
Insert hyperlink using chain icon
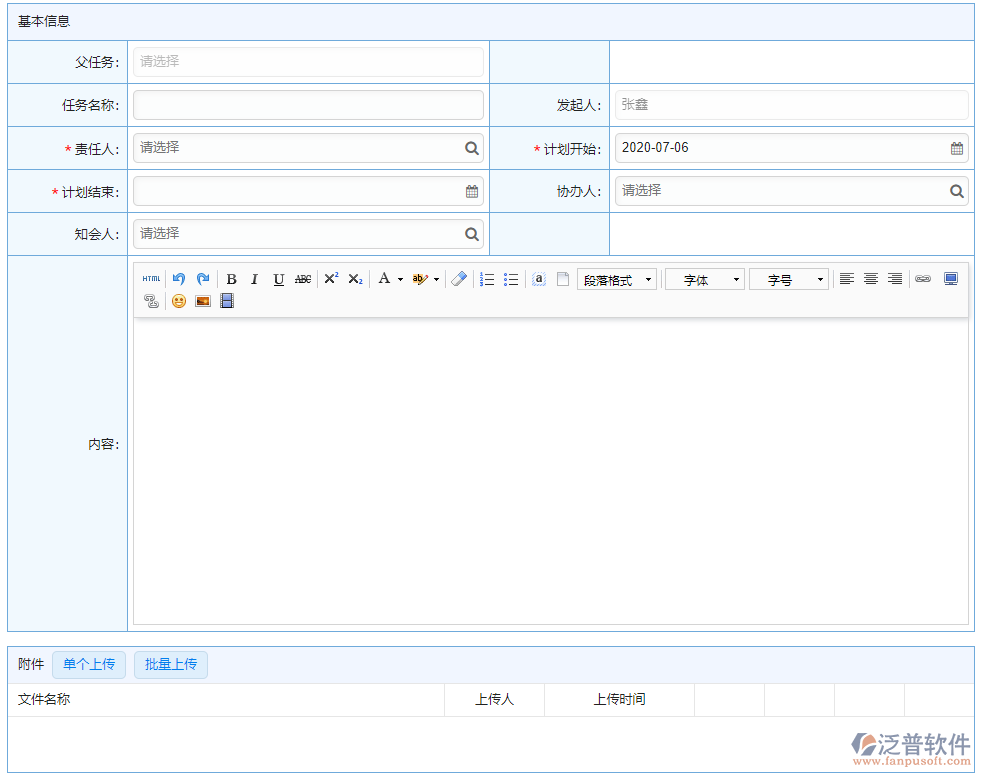[923, 279]
